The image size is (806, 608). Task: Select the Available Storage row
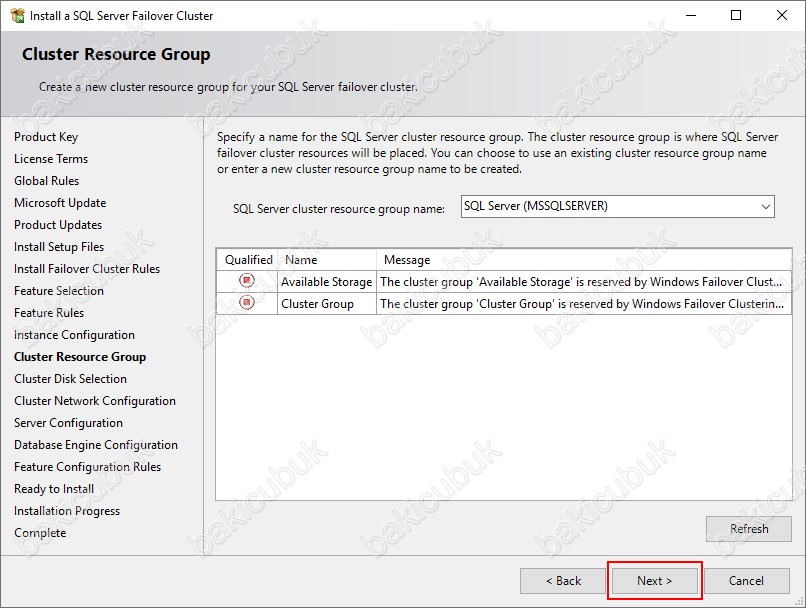(x=326, y=282)
